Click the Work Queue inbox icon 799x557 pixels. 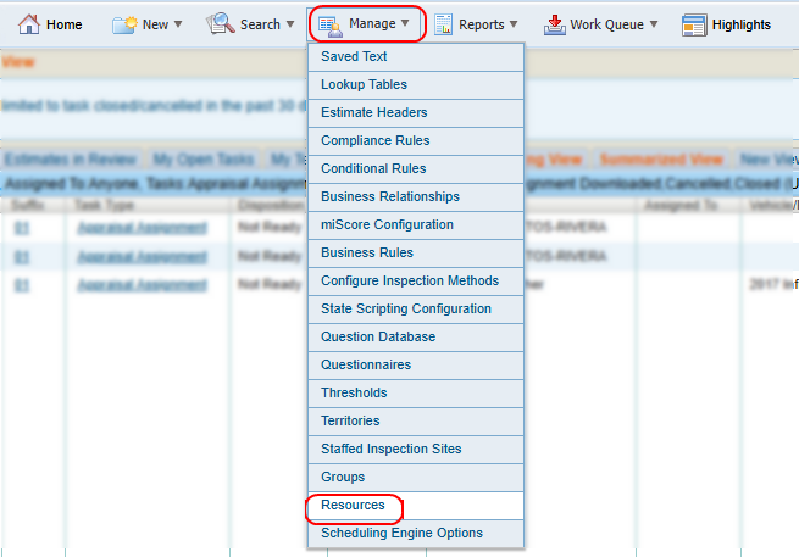tap(554, 24)
